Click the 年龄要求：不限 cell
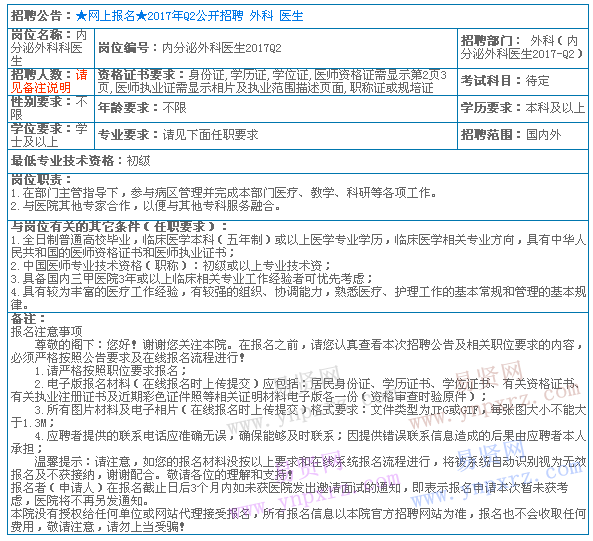The image size is (593, 541). point(276,109)
